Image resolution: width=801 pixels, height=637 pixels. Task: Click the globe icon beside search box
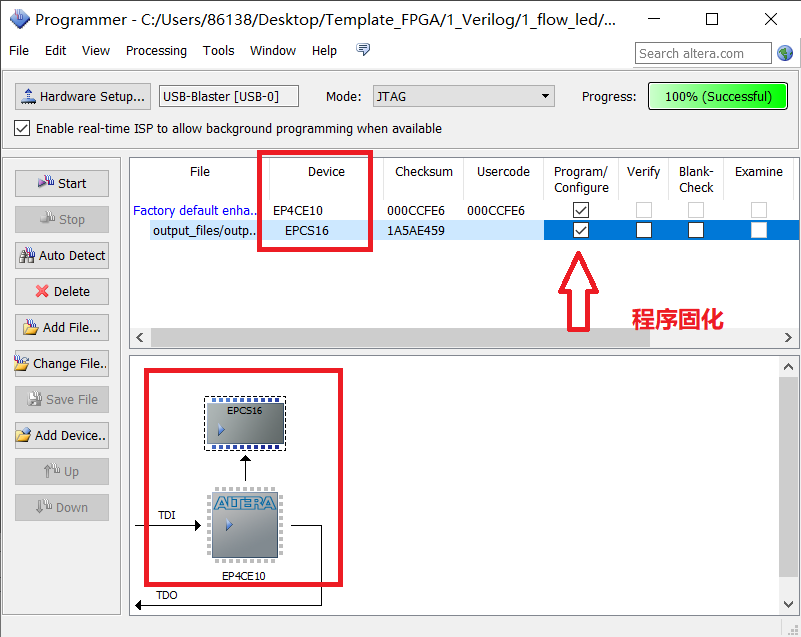tap(785, 53)
